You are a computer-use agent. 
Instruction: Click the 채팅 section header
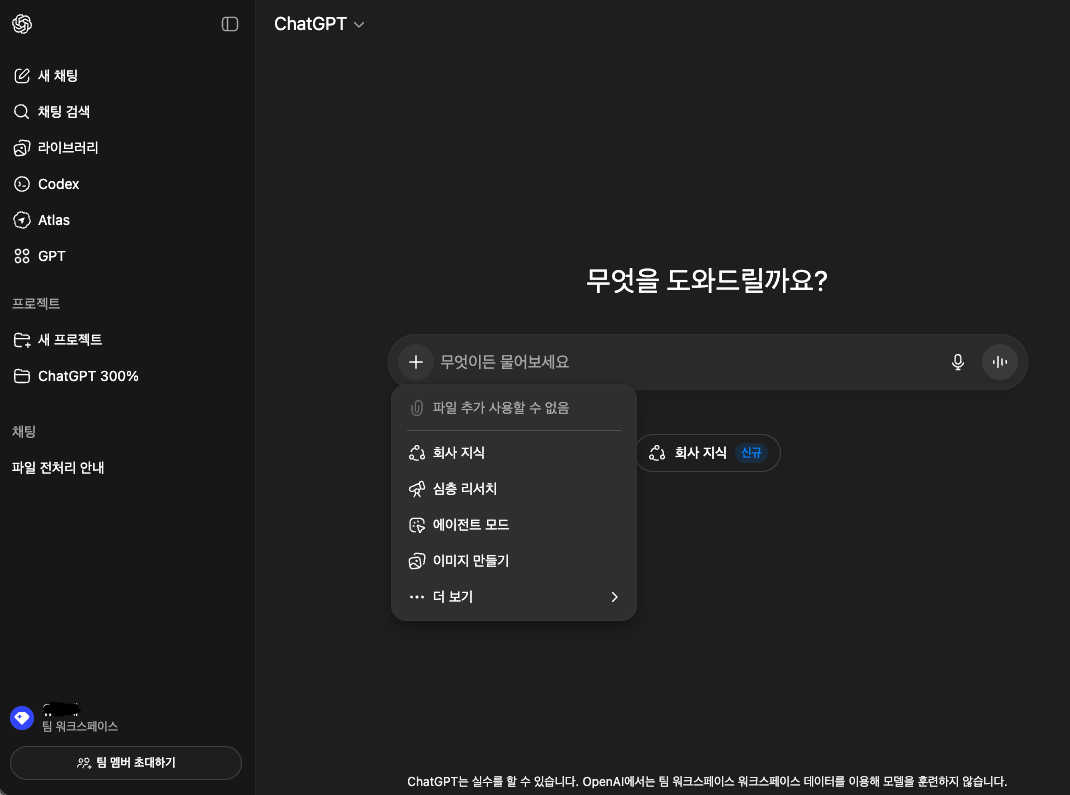tap(24, 432)
